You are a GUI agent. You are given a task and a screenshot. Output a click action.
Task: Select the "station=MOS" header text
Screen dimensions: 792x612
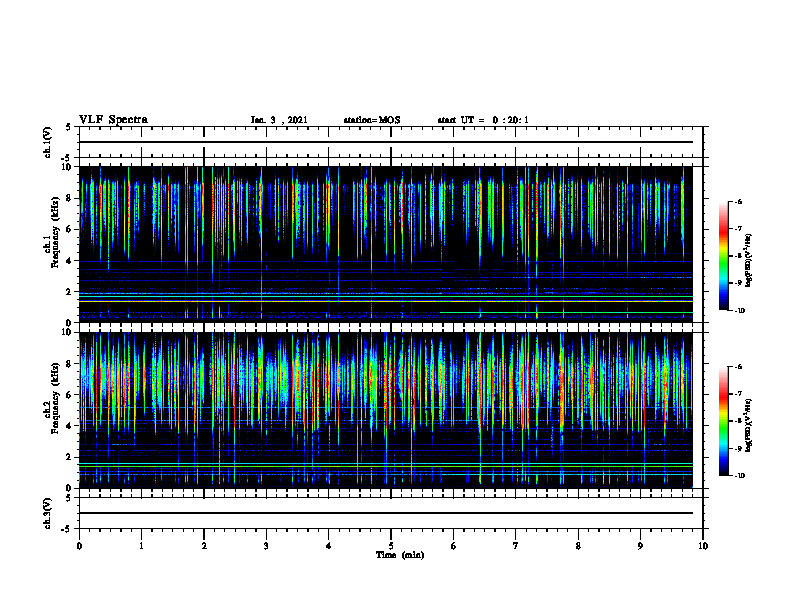pos(372,120)
